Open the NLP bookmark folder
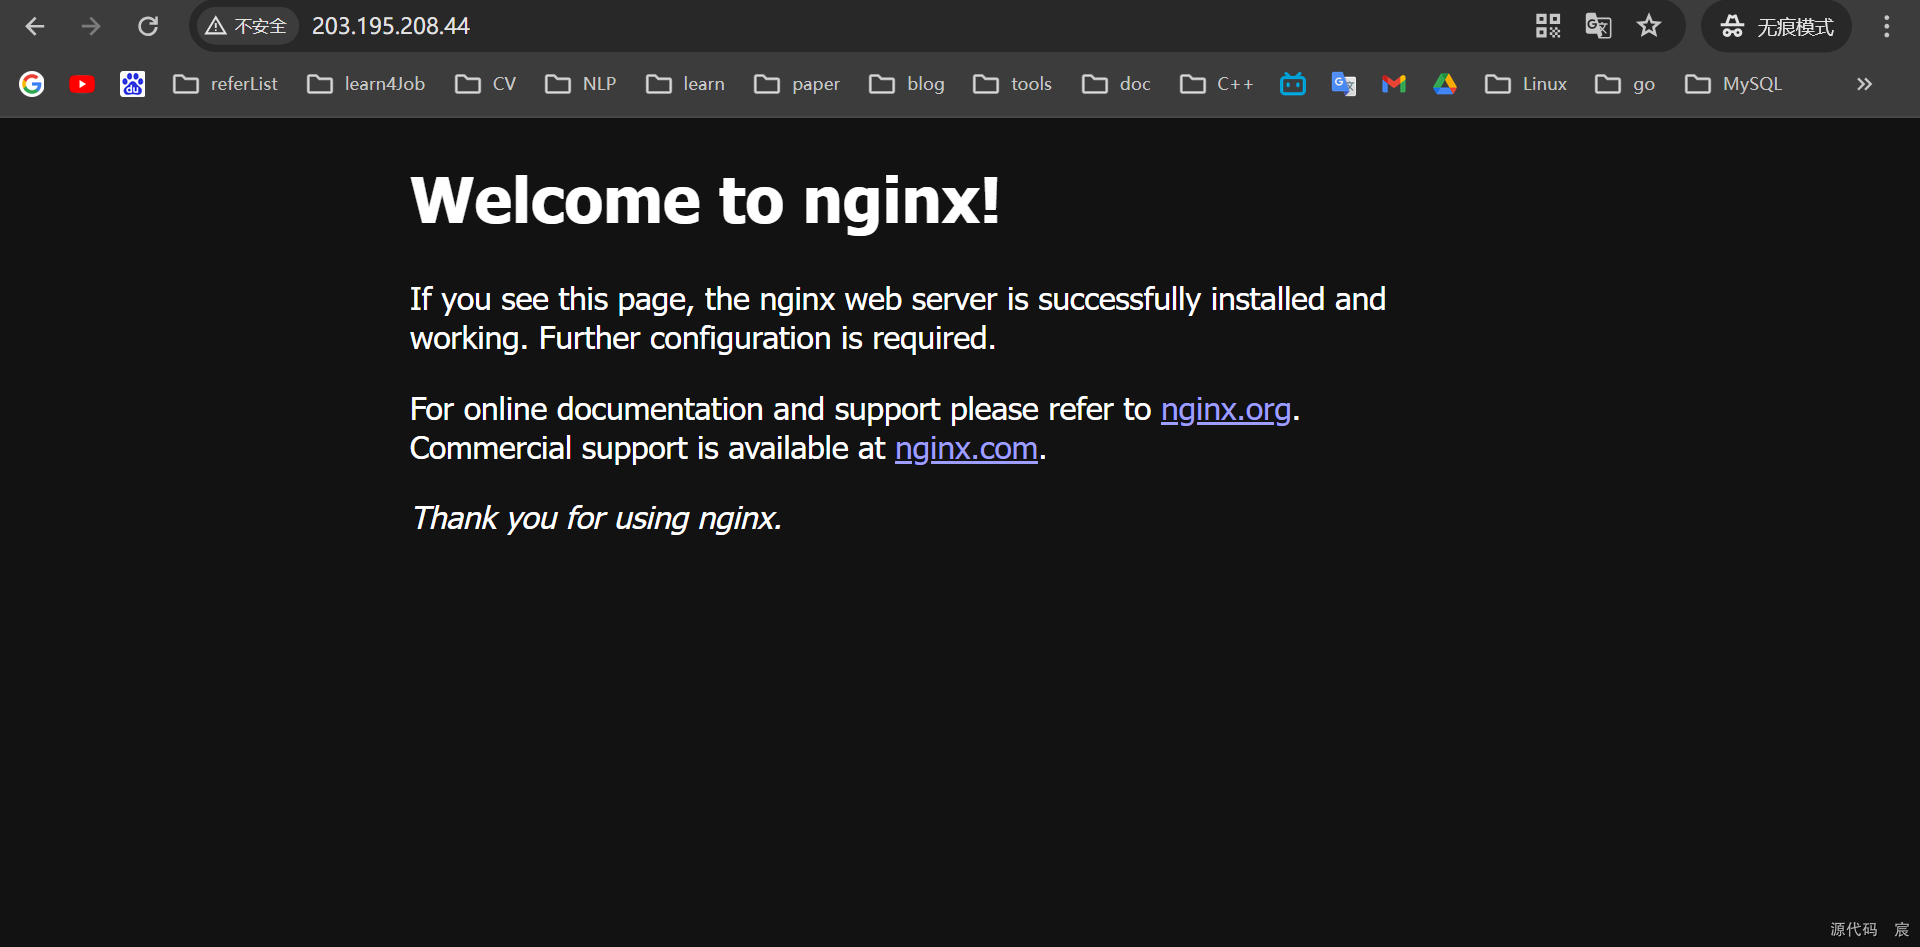The height and width of the screenshot is (947, 1920). click(580, 84)
